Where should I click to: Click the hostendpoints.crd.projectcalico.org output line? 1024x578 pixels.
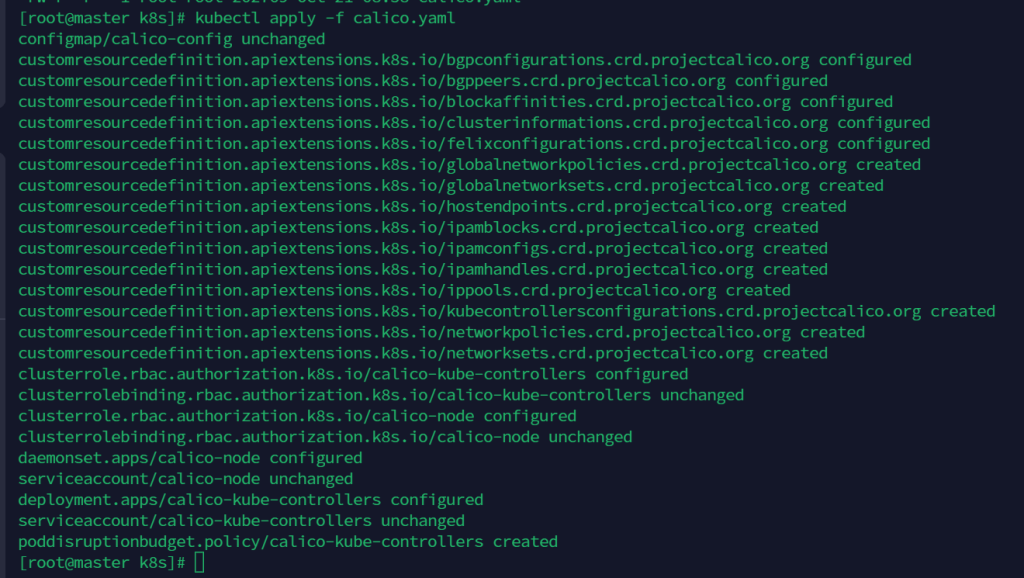[x=432, y=207]
